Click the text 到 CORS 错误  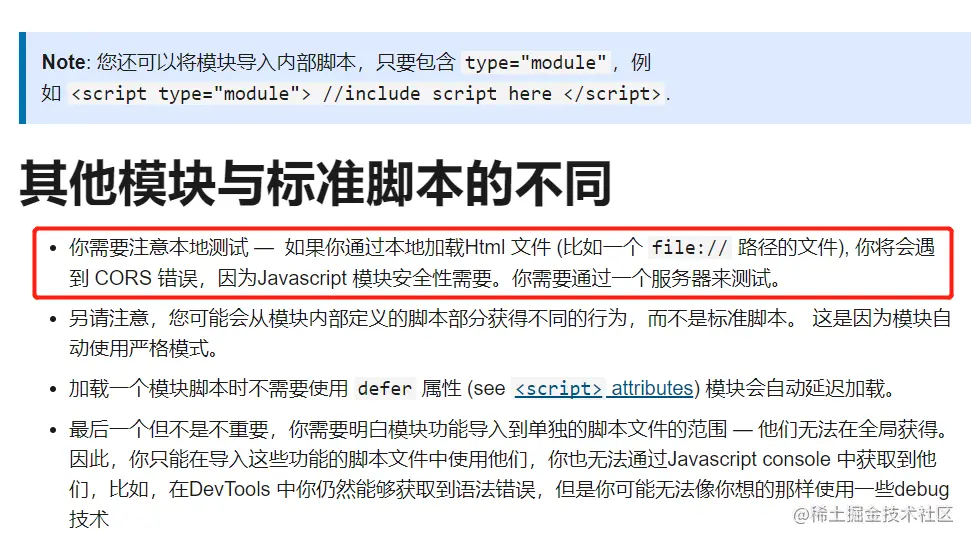(x=133, y=279)
